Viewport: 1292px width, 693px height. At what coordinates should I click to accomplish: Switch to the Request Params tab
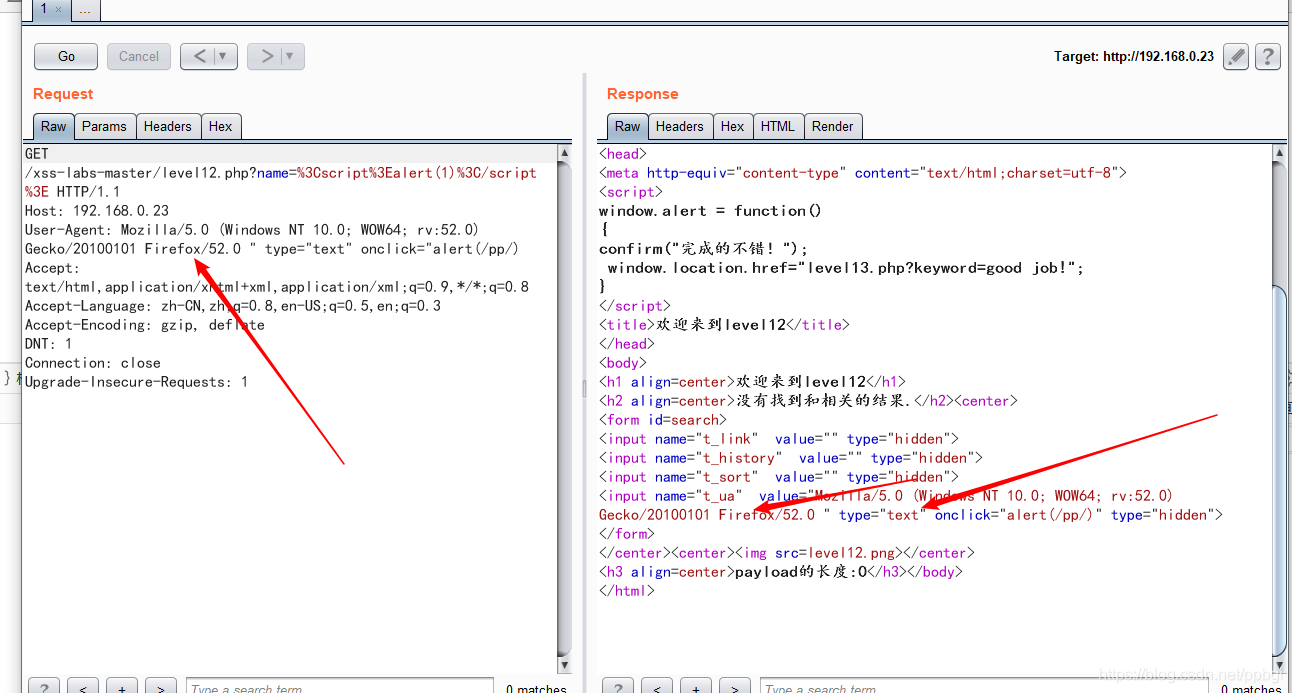click(x=104, y=126)
